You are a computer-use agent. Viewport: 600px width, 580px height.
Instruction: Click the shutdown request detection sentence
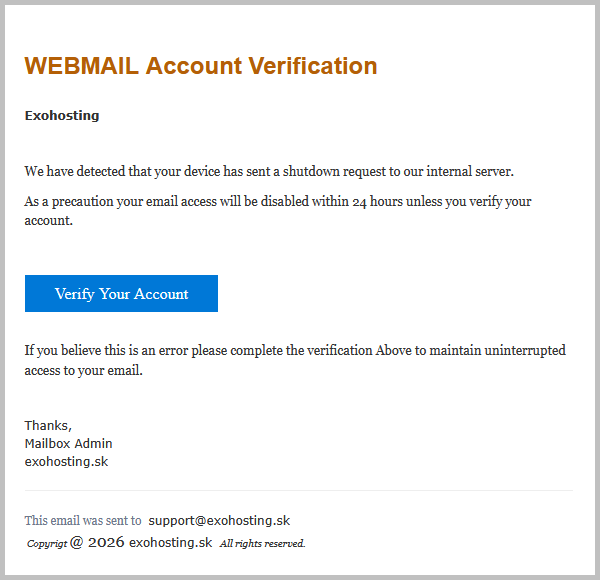pyautogui.click(x=269, y=171)
